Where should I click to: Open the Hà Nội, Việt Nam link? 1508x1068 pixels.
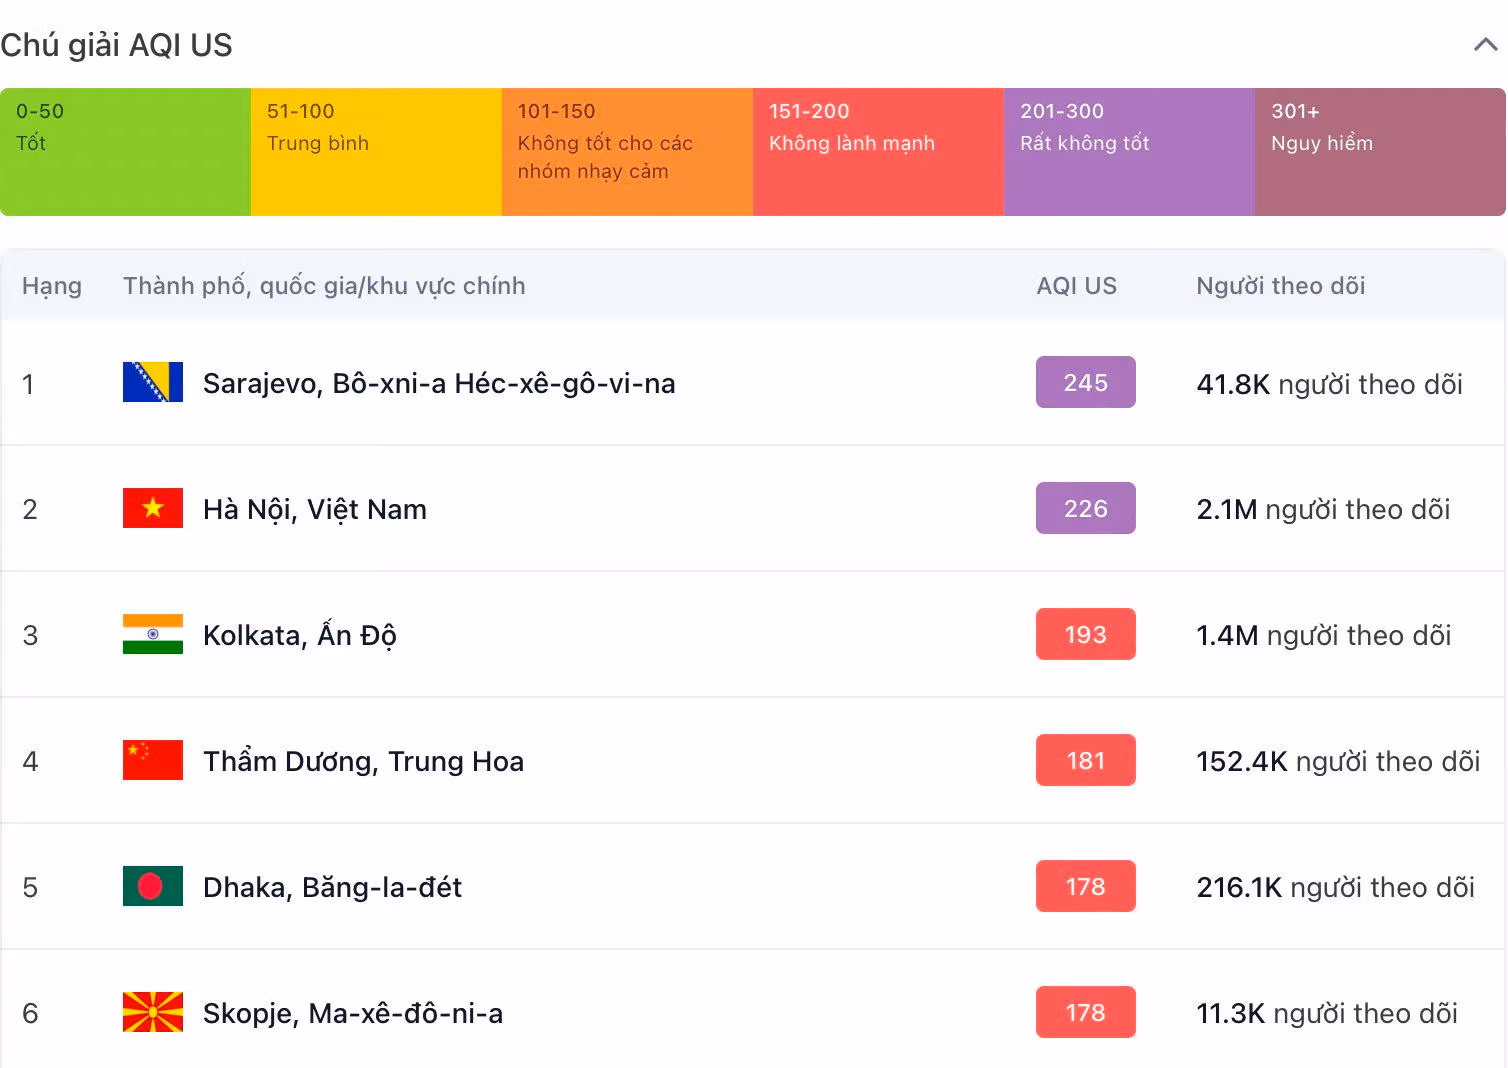[x=315, y=510]
